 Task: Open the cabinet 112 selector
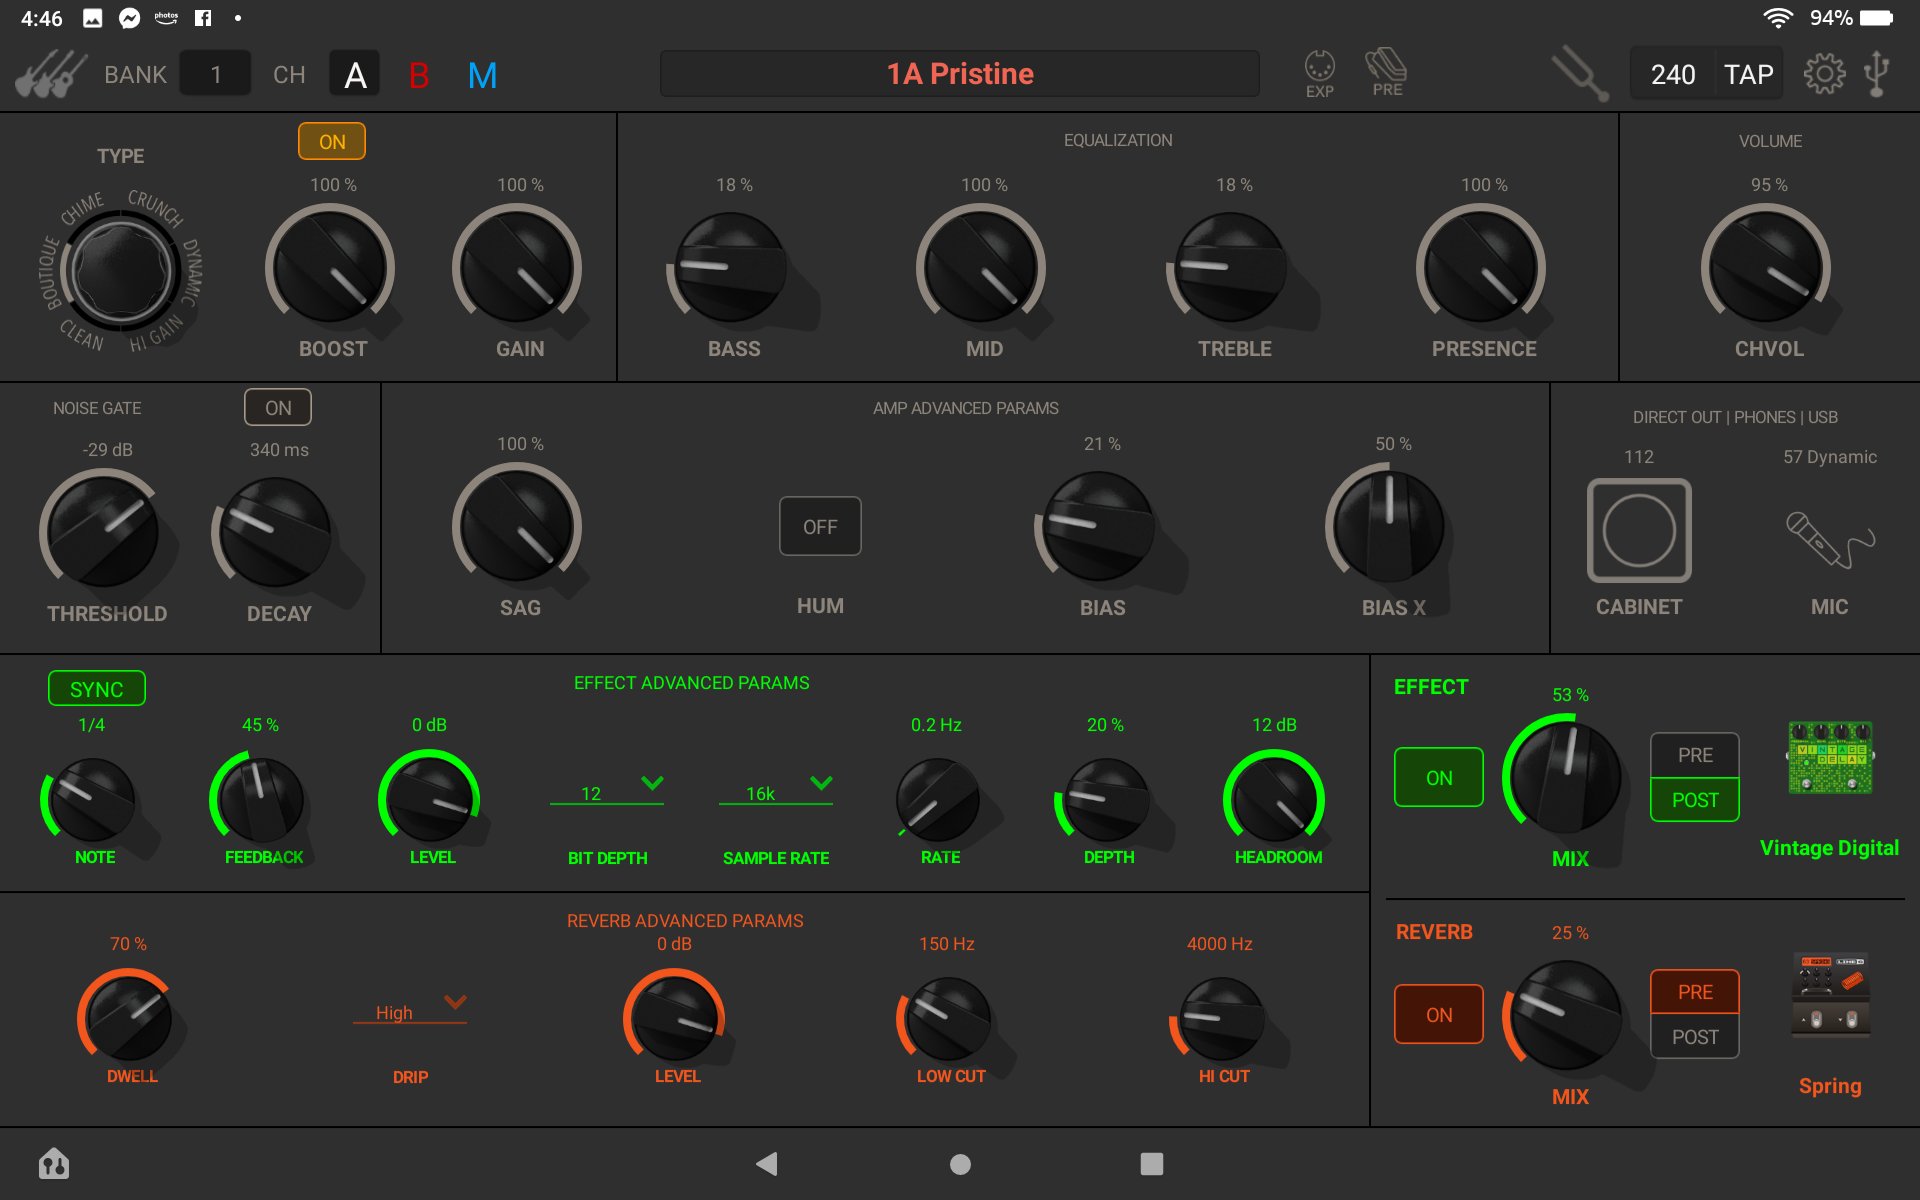[1638, 531]
